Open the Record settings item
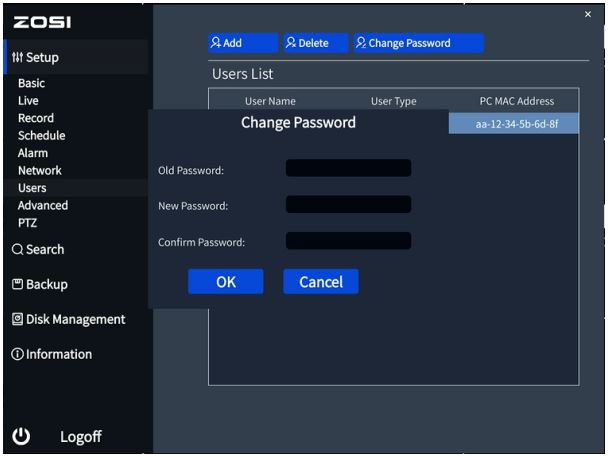The height and width of the screenshot is (457, 609). 36,118
